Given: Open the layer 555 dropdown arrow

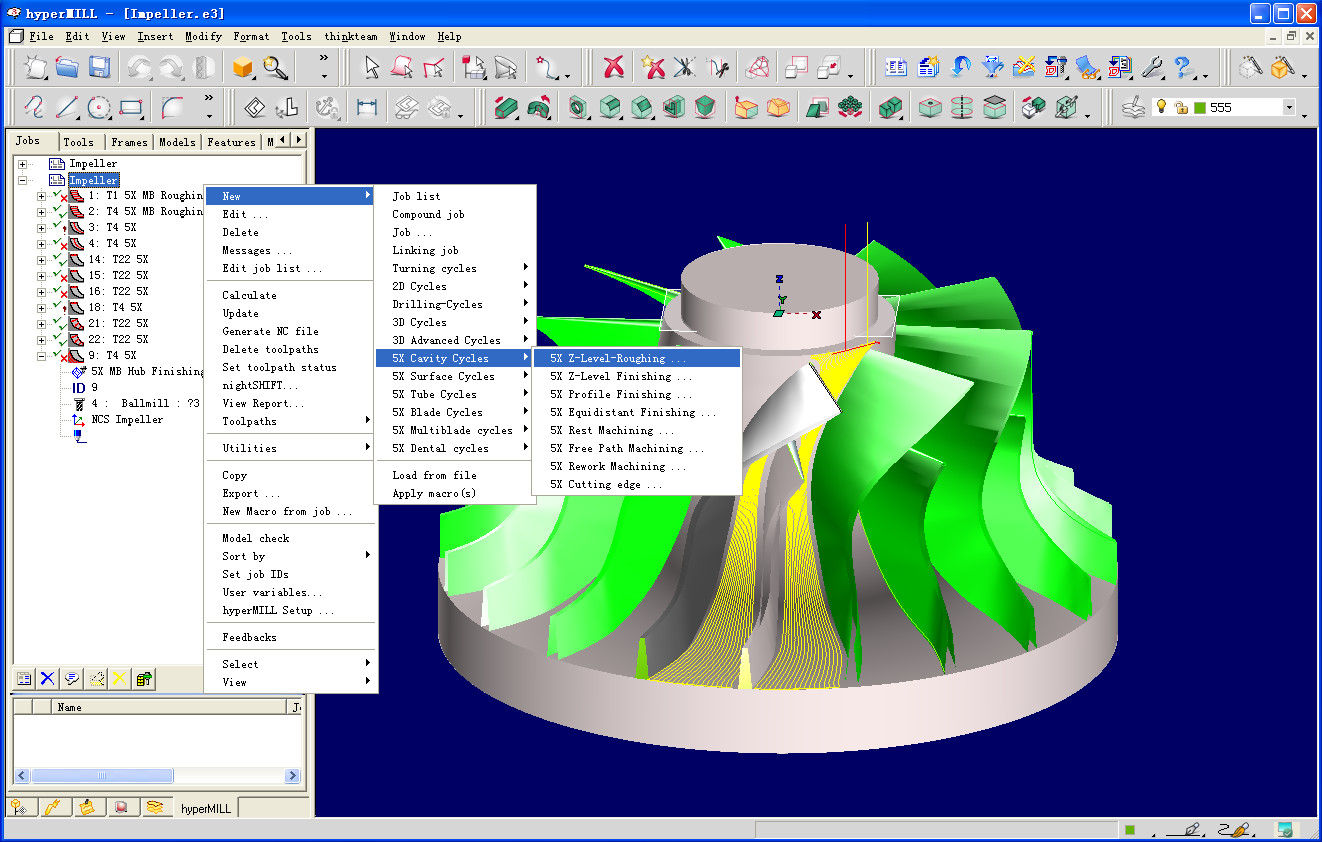Looking at the screenshot, I should point(1289,107).
